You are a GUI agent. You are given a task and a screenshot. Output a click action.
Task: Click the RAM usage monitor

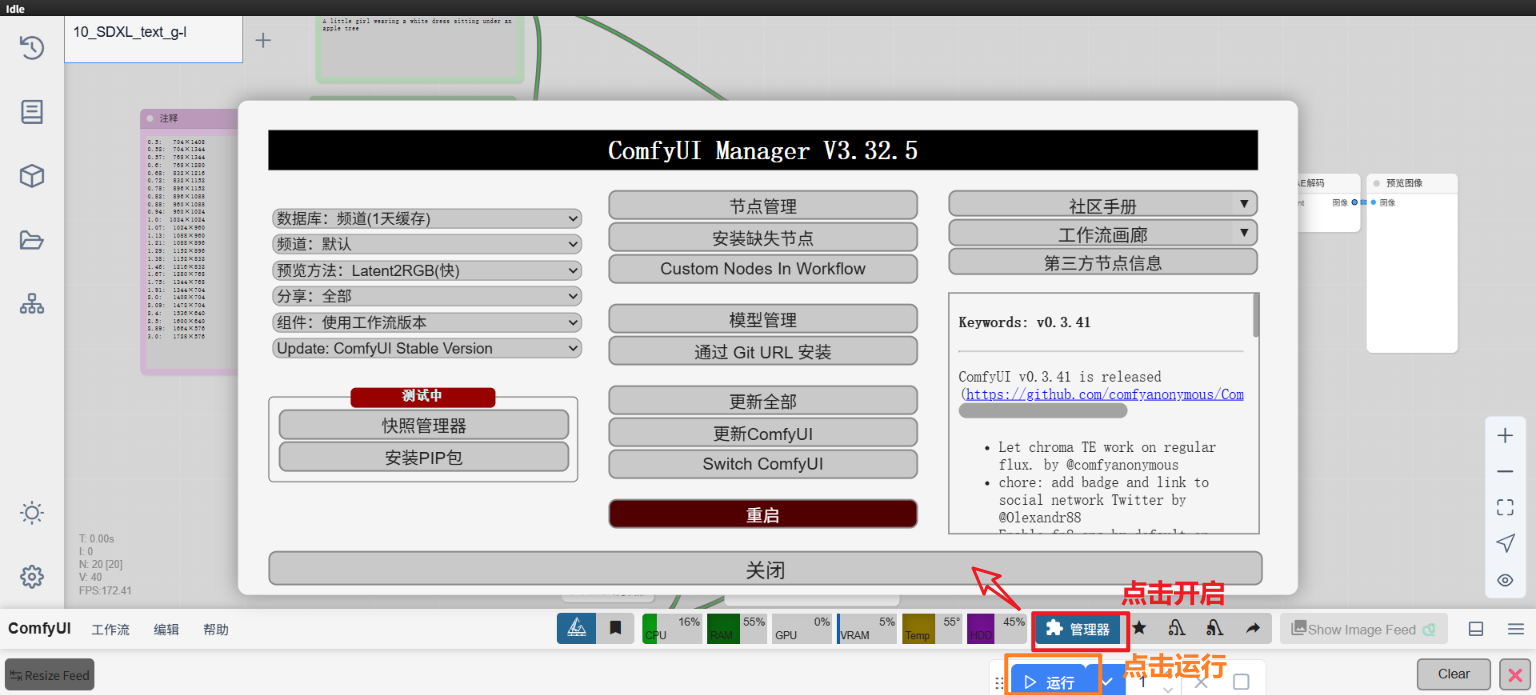736,628
